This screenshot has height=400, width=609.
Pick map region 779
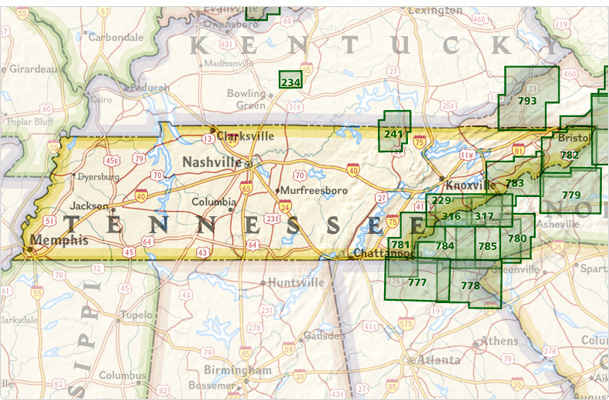(571, 194)
